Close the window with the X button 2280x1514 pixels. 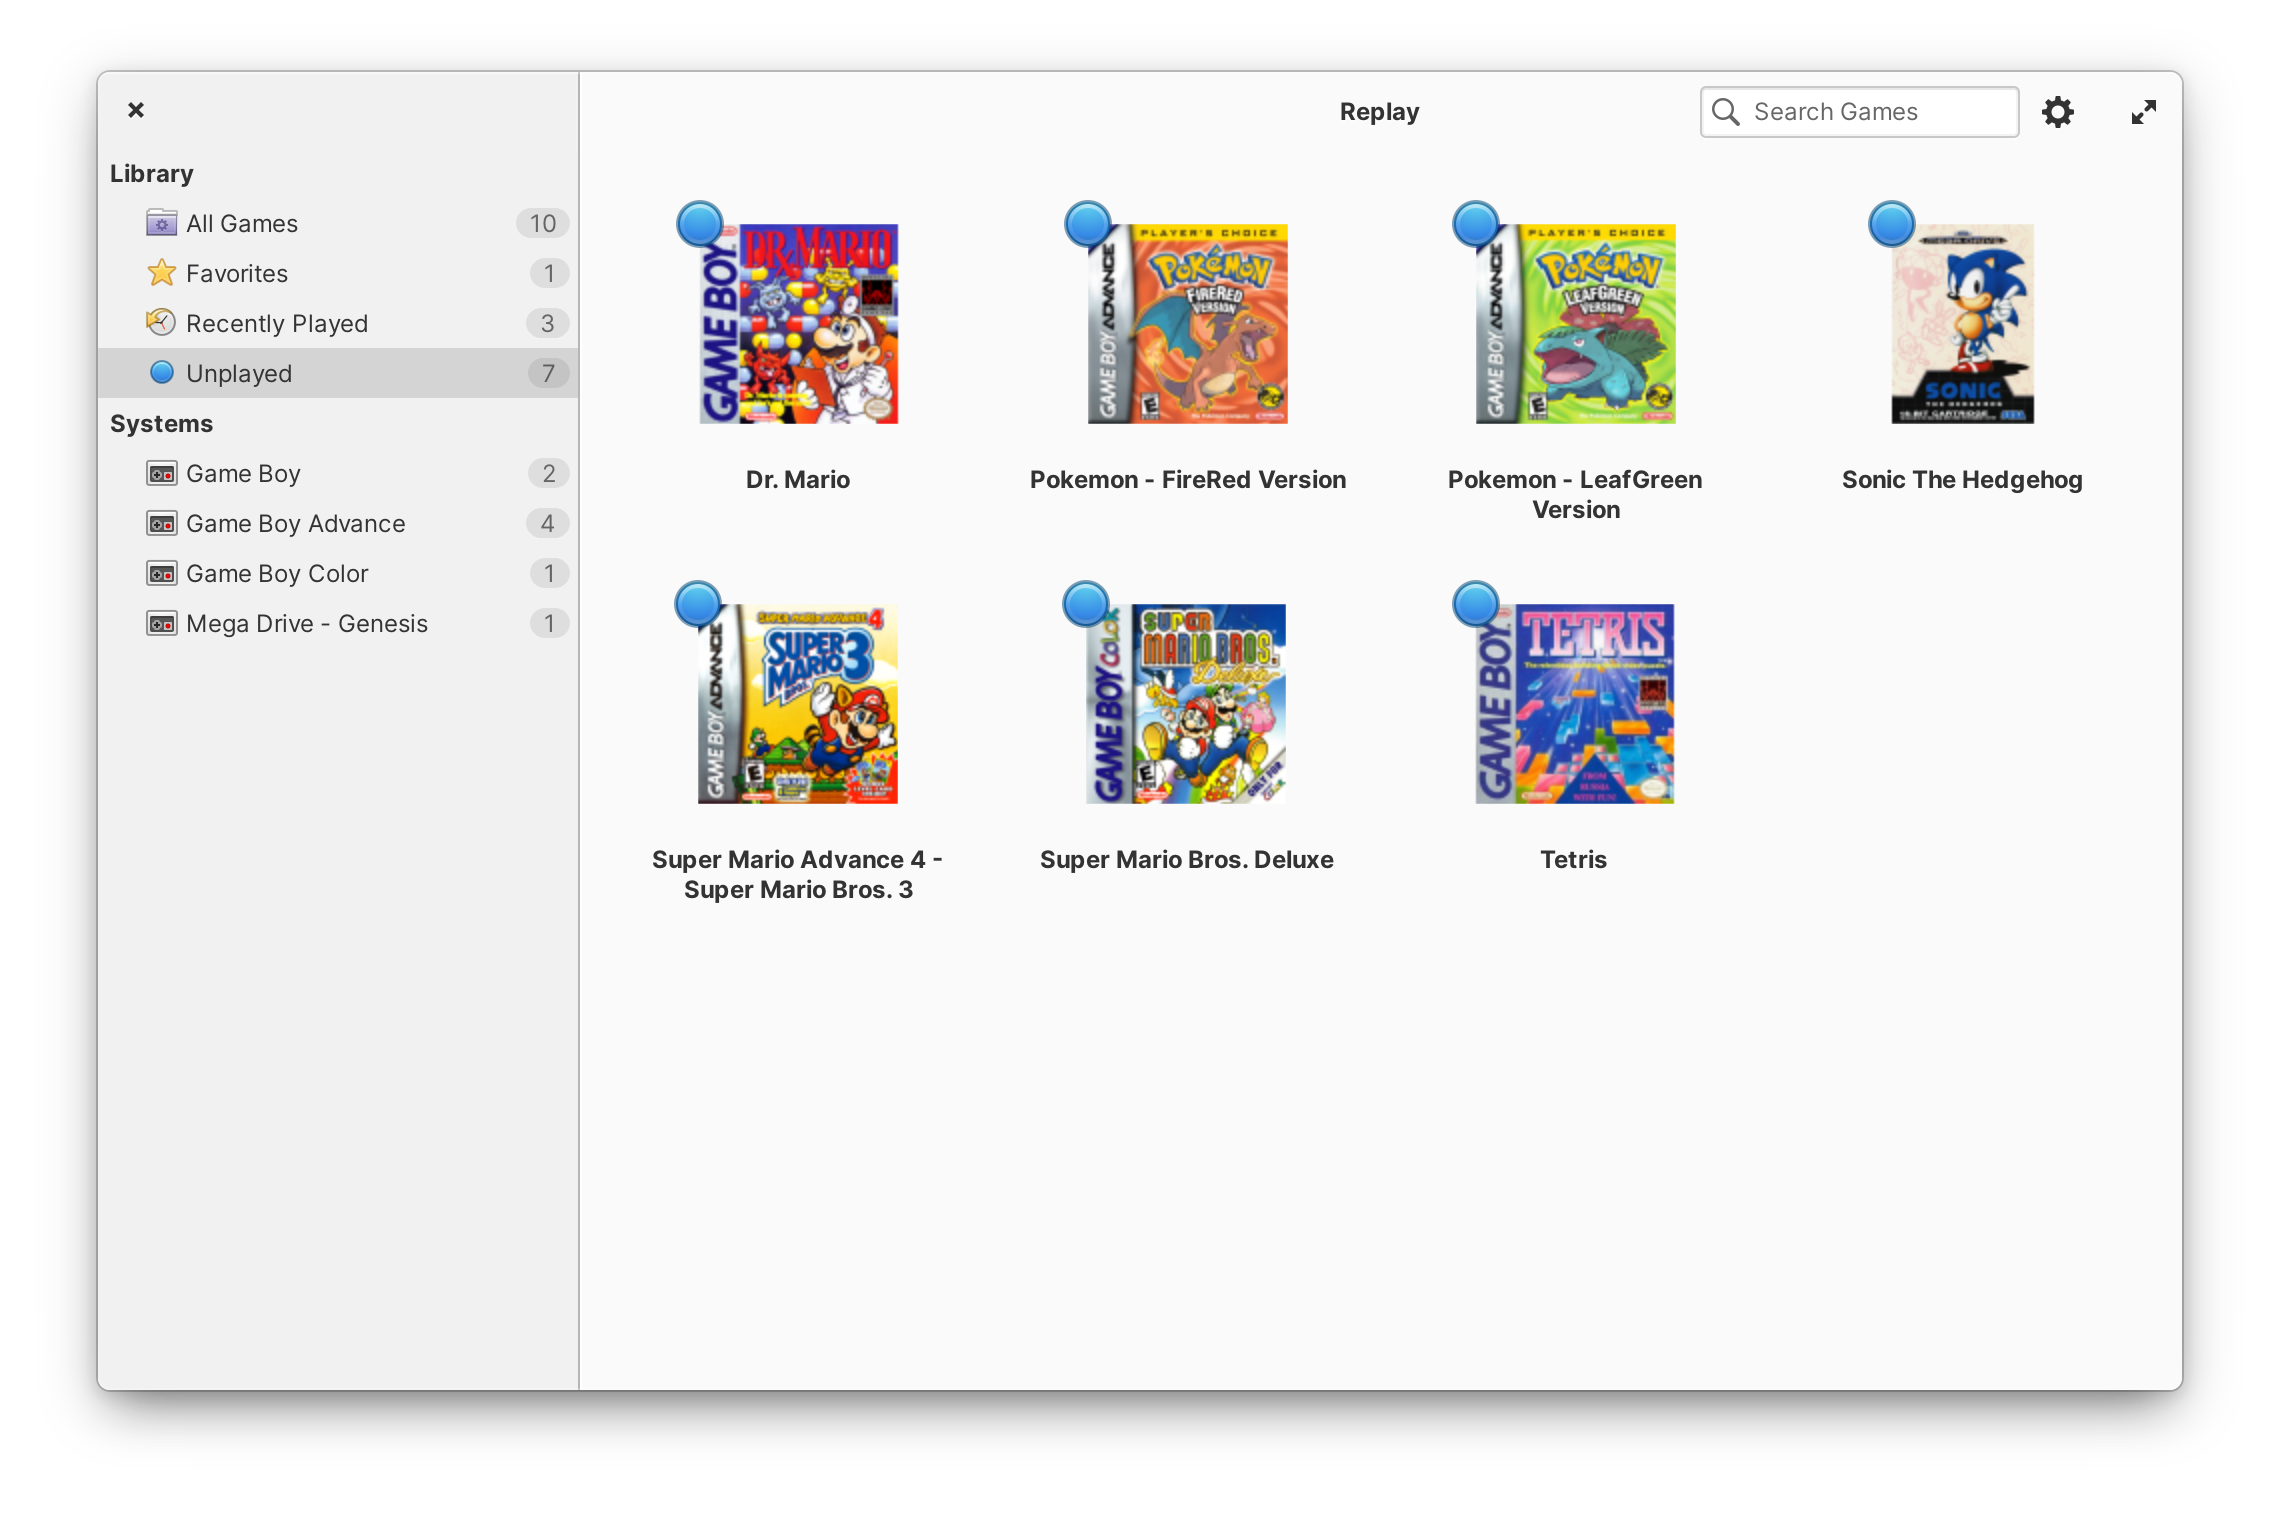(x=136, y=110)
